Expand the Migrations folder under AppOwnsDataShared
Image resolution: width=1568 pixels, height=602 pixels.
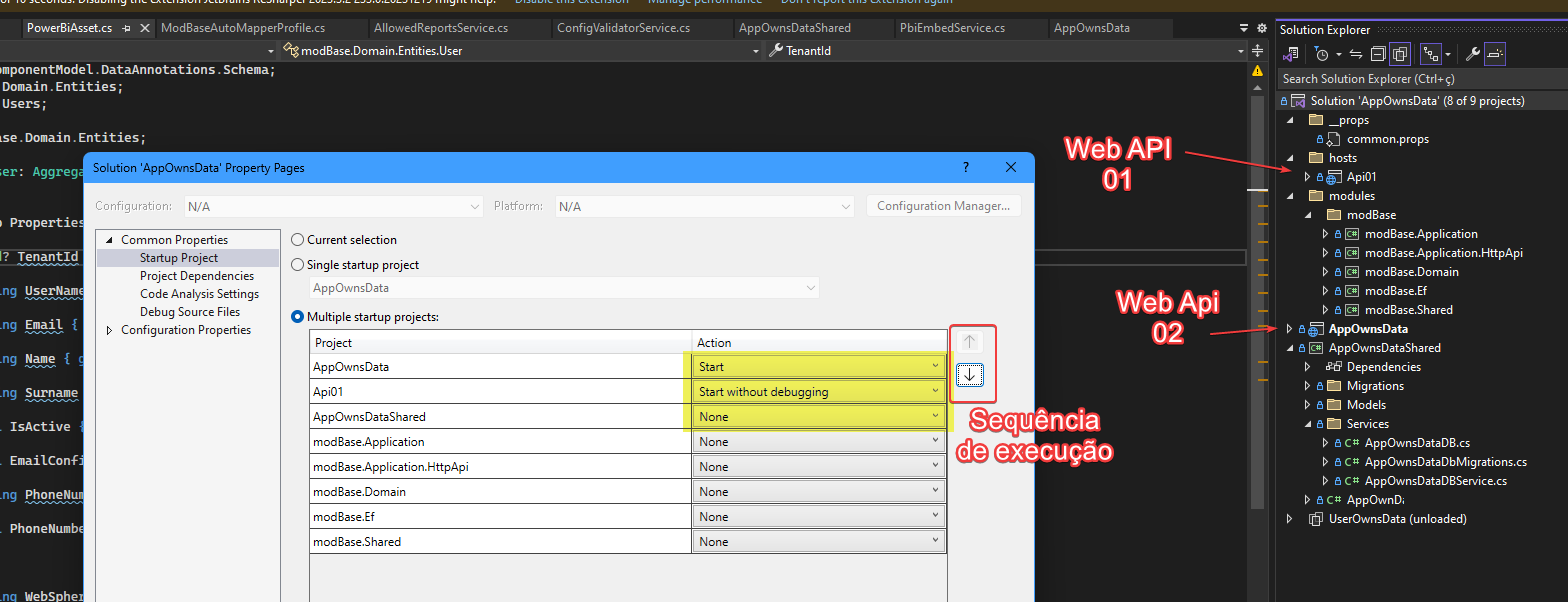tap(1307, 386)
